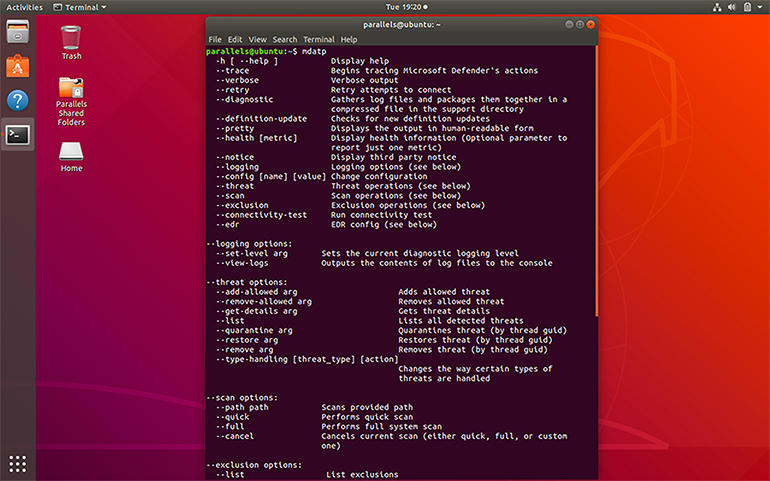Click the network status icon in top bar

717,7
